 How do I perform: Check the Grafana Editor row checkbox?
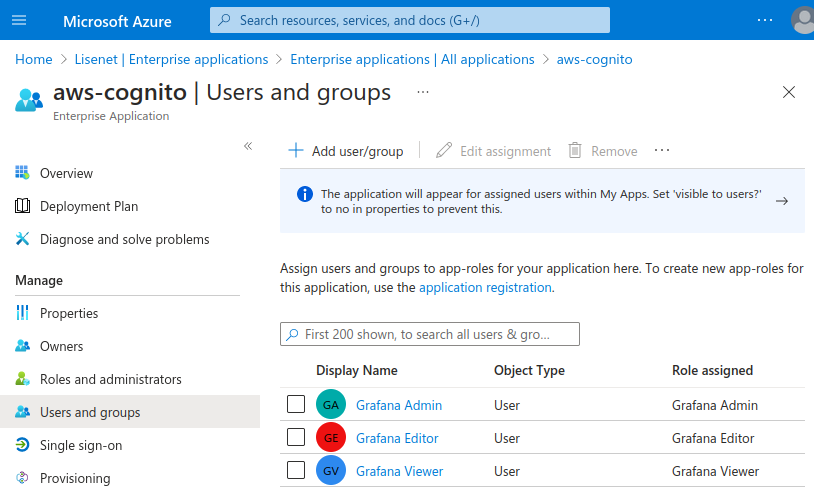(296, 437)
